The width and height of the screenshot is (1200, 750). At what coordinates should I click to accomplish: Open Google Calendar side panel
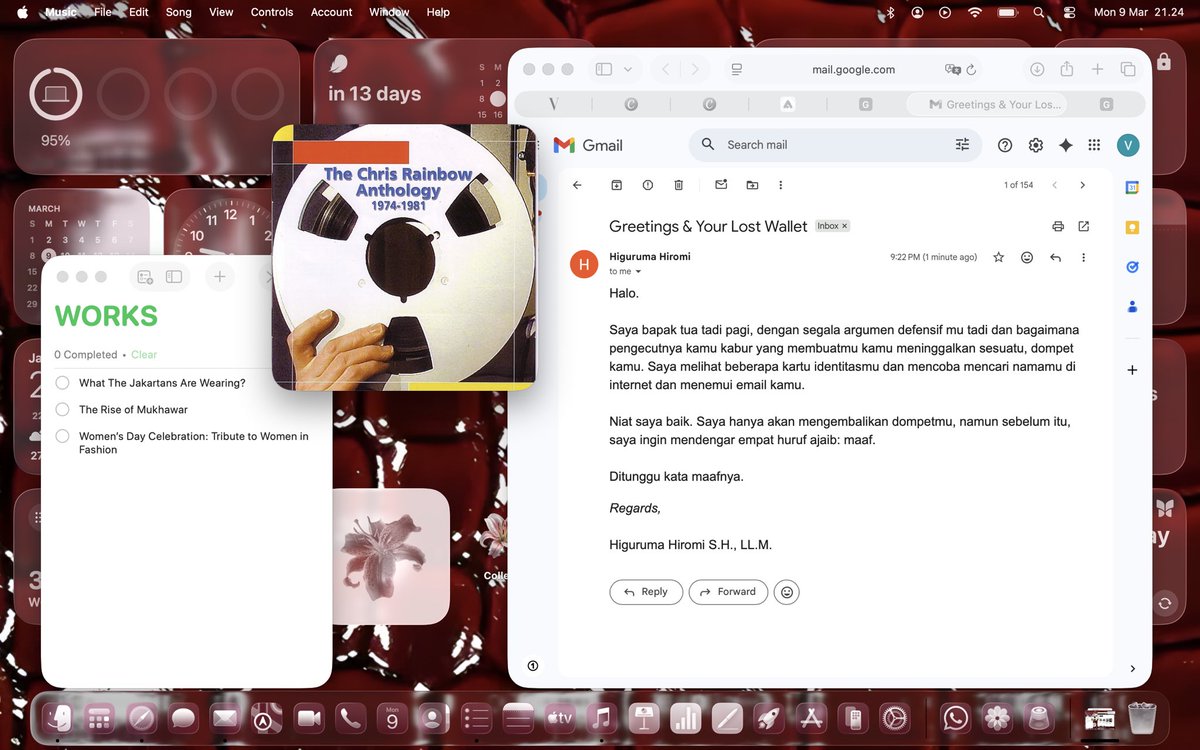pos(1132,188)
